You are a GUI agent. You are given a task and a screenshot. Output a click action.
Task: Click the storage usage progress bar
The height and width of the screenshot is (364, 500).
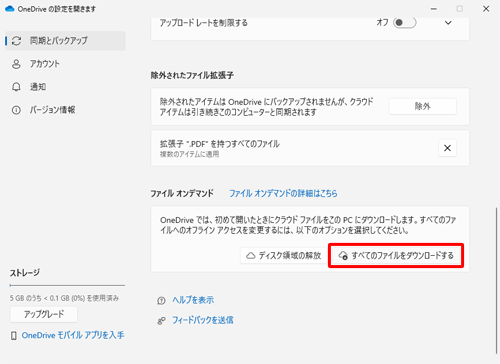(x=67, y=285)
